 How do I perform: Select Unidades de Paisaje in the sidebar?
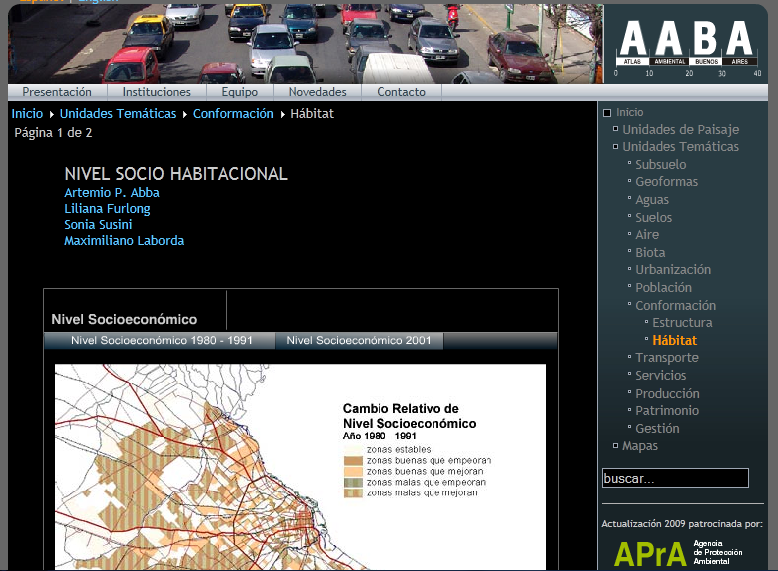tap(680, 129)
